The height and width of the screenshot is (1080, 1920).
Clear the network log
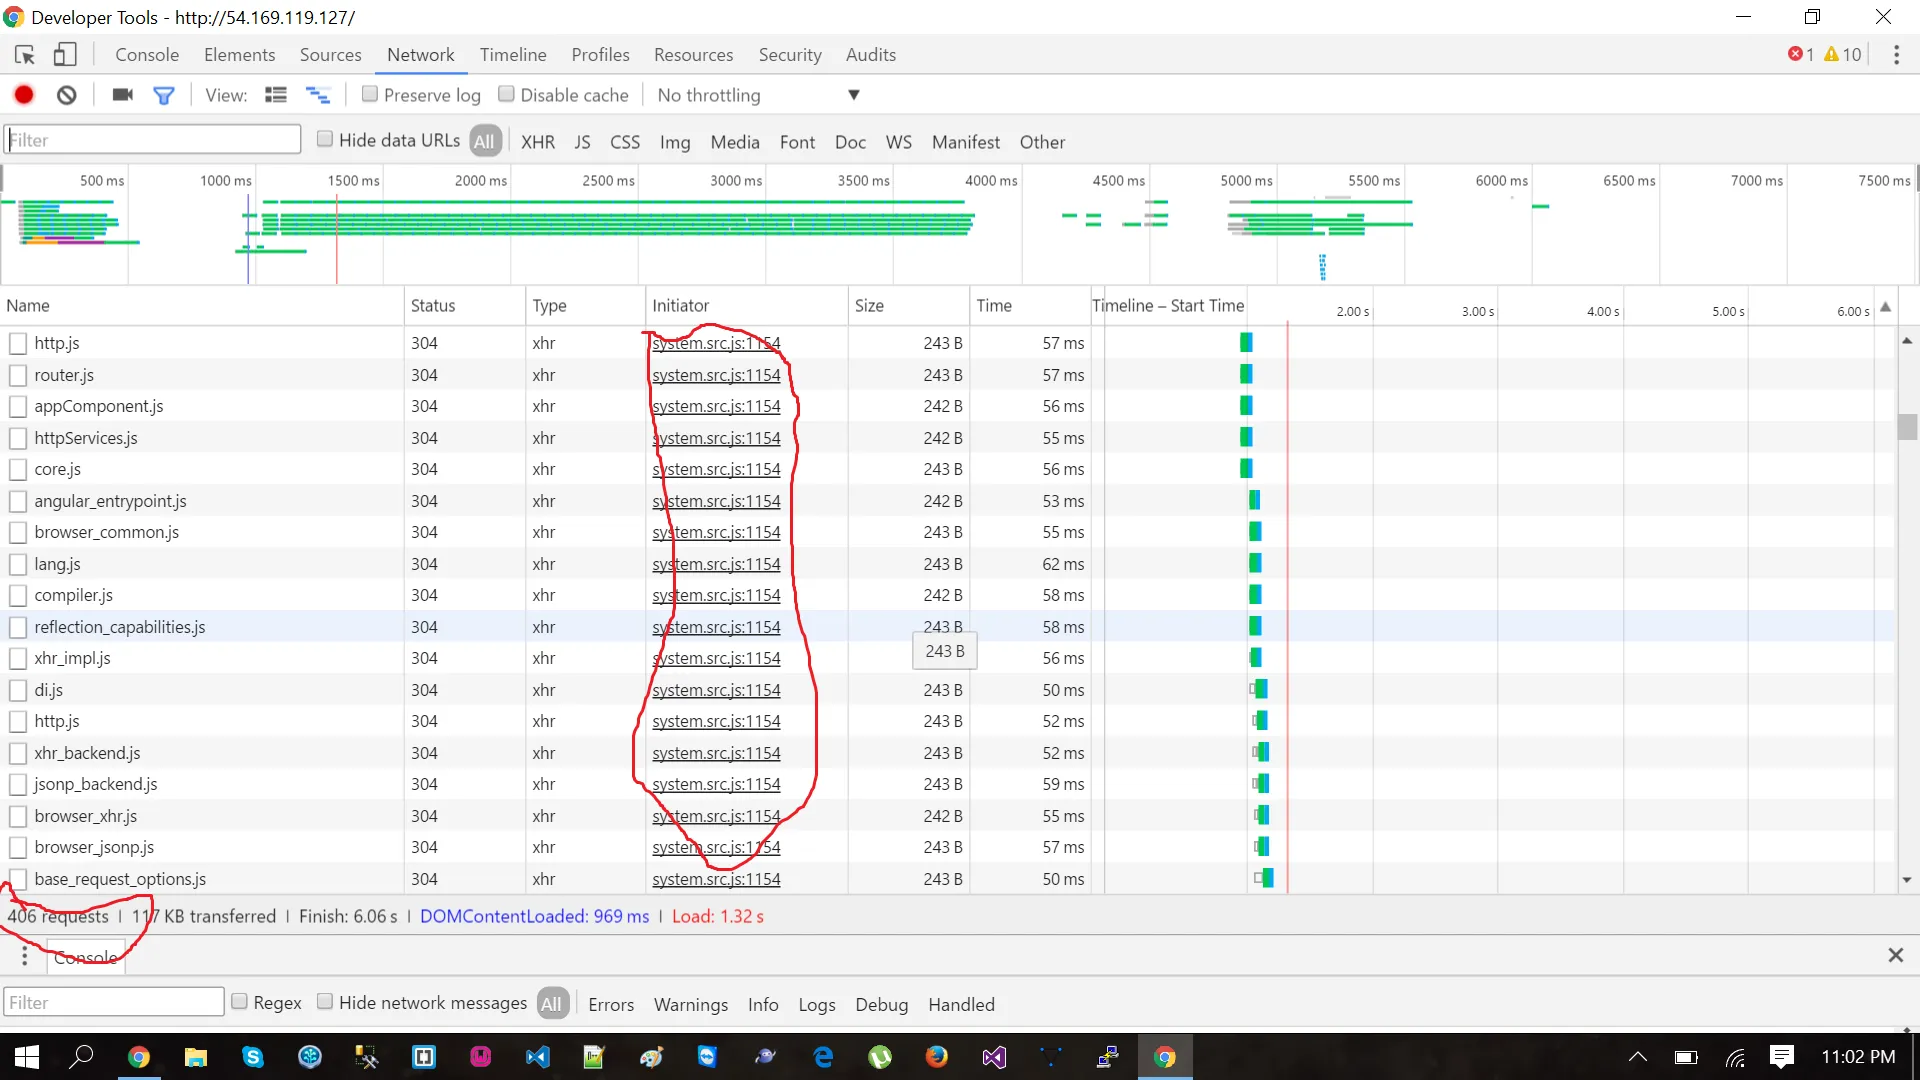(x=66, y=95)
